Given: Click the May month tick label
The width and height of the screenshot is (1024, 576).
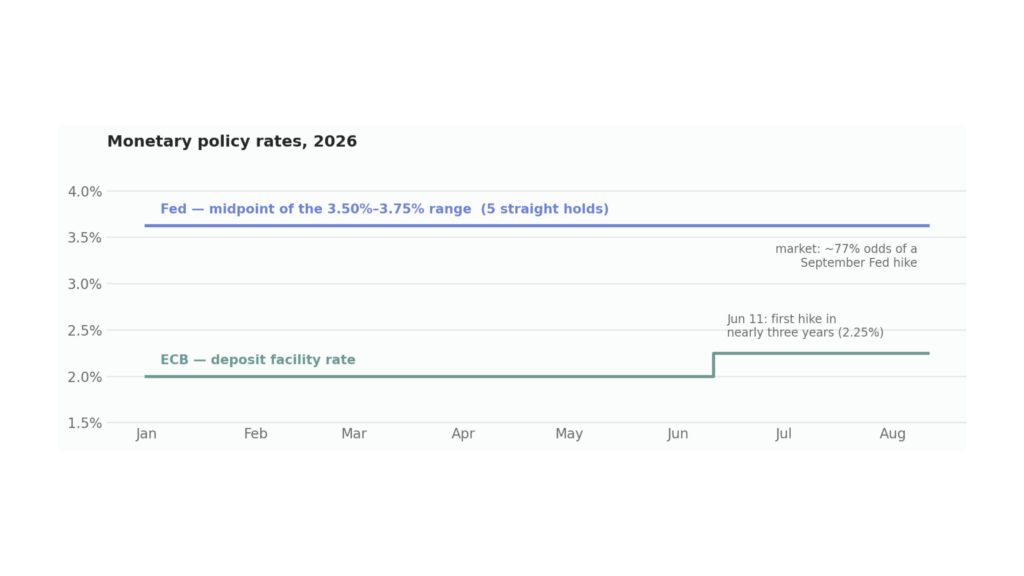Looking at the screenshot, I should (569, 434).
